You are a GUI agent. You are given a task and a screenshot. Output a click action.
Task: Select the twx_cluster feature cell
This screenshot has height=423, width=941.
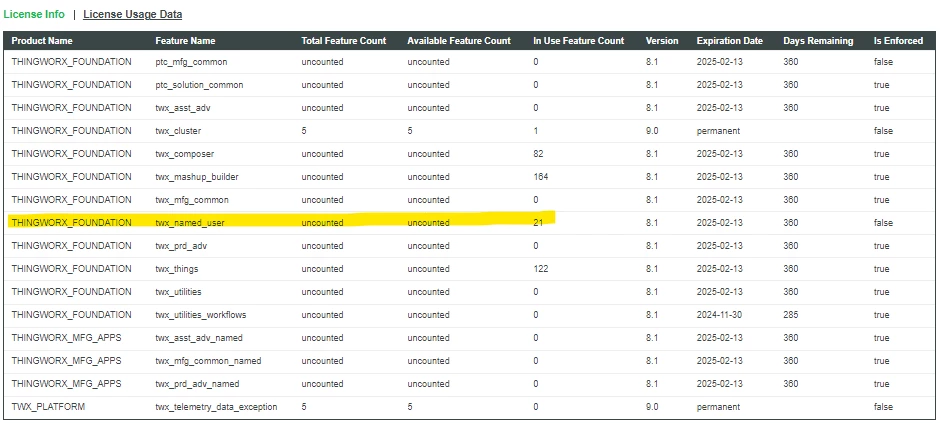point(178,131)
